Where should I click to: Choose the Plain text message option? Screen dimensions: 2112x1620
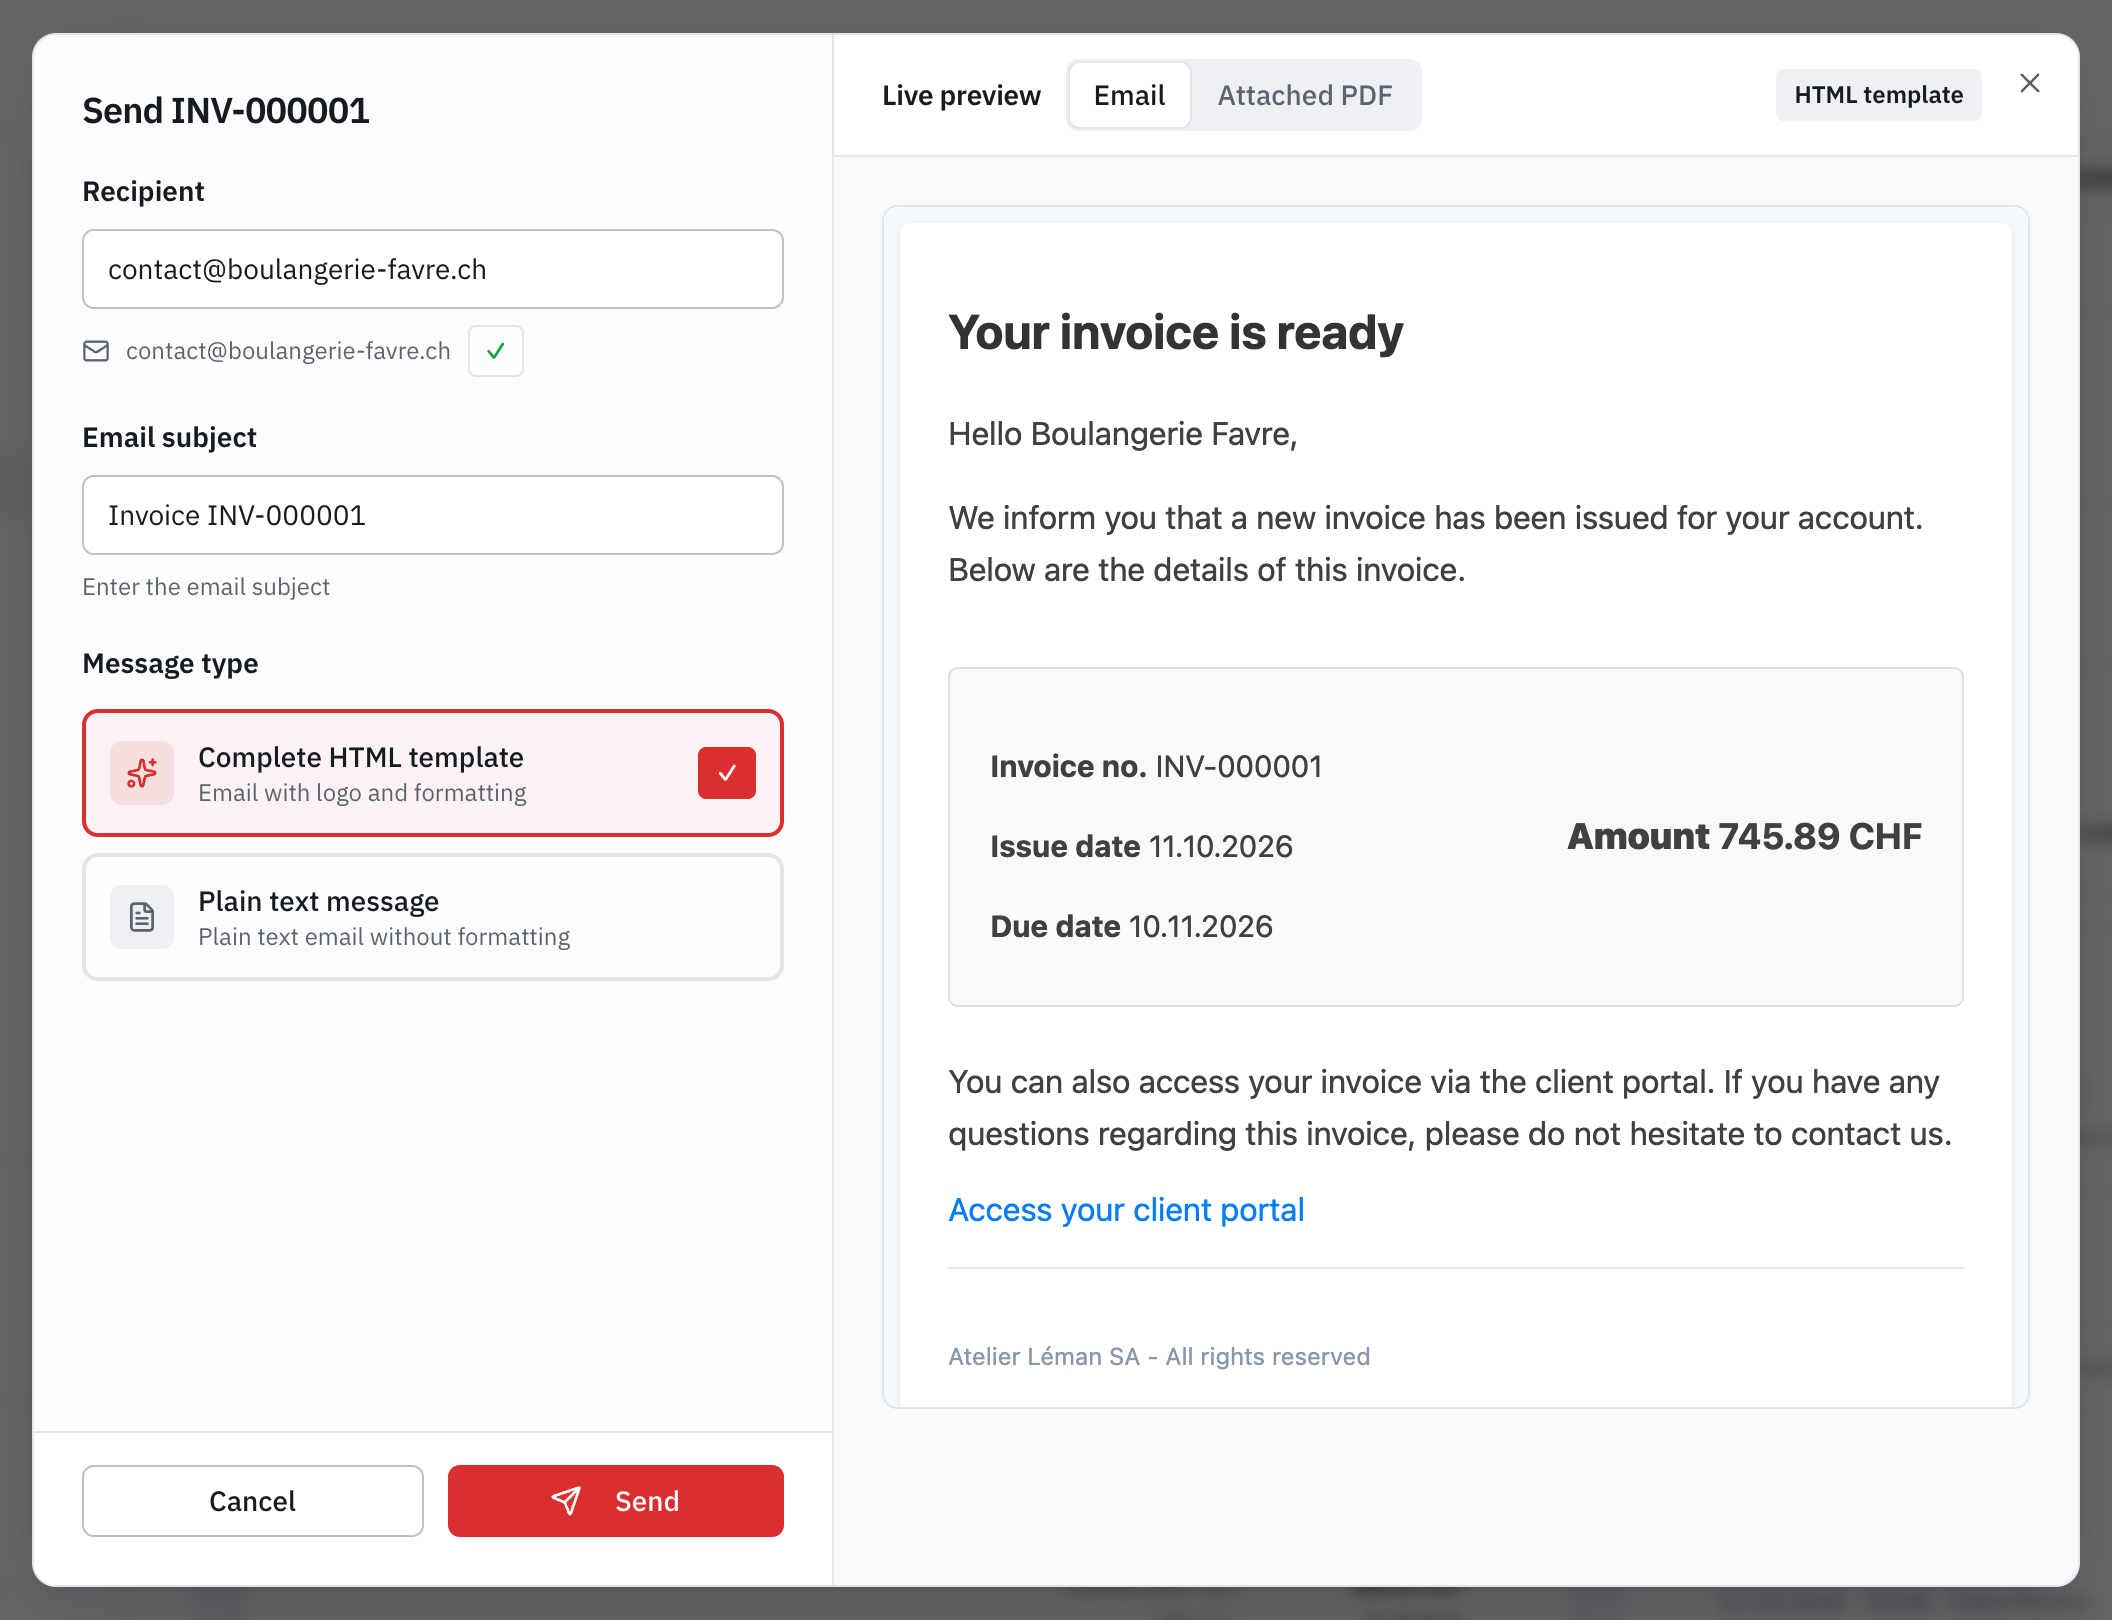point(433,917)
